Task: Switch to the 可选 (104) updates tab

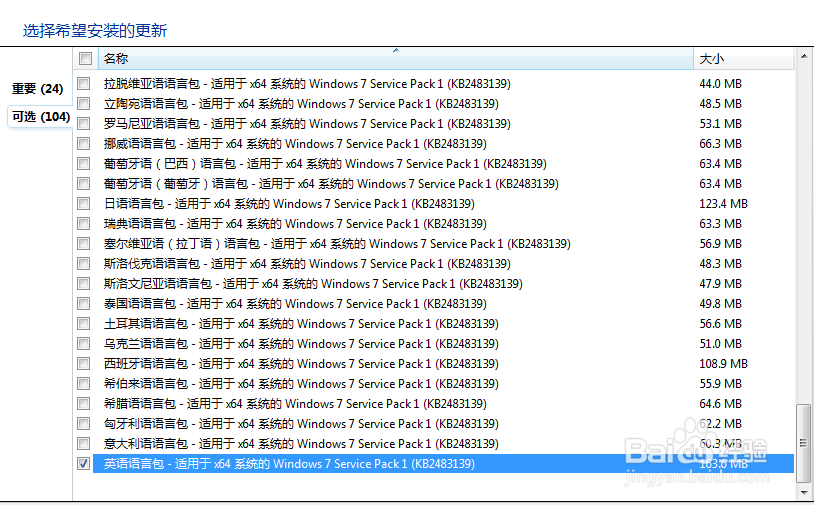Action: pos(40,117)
